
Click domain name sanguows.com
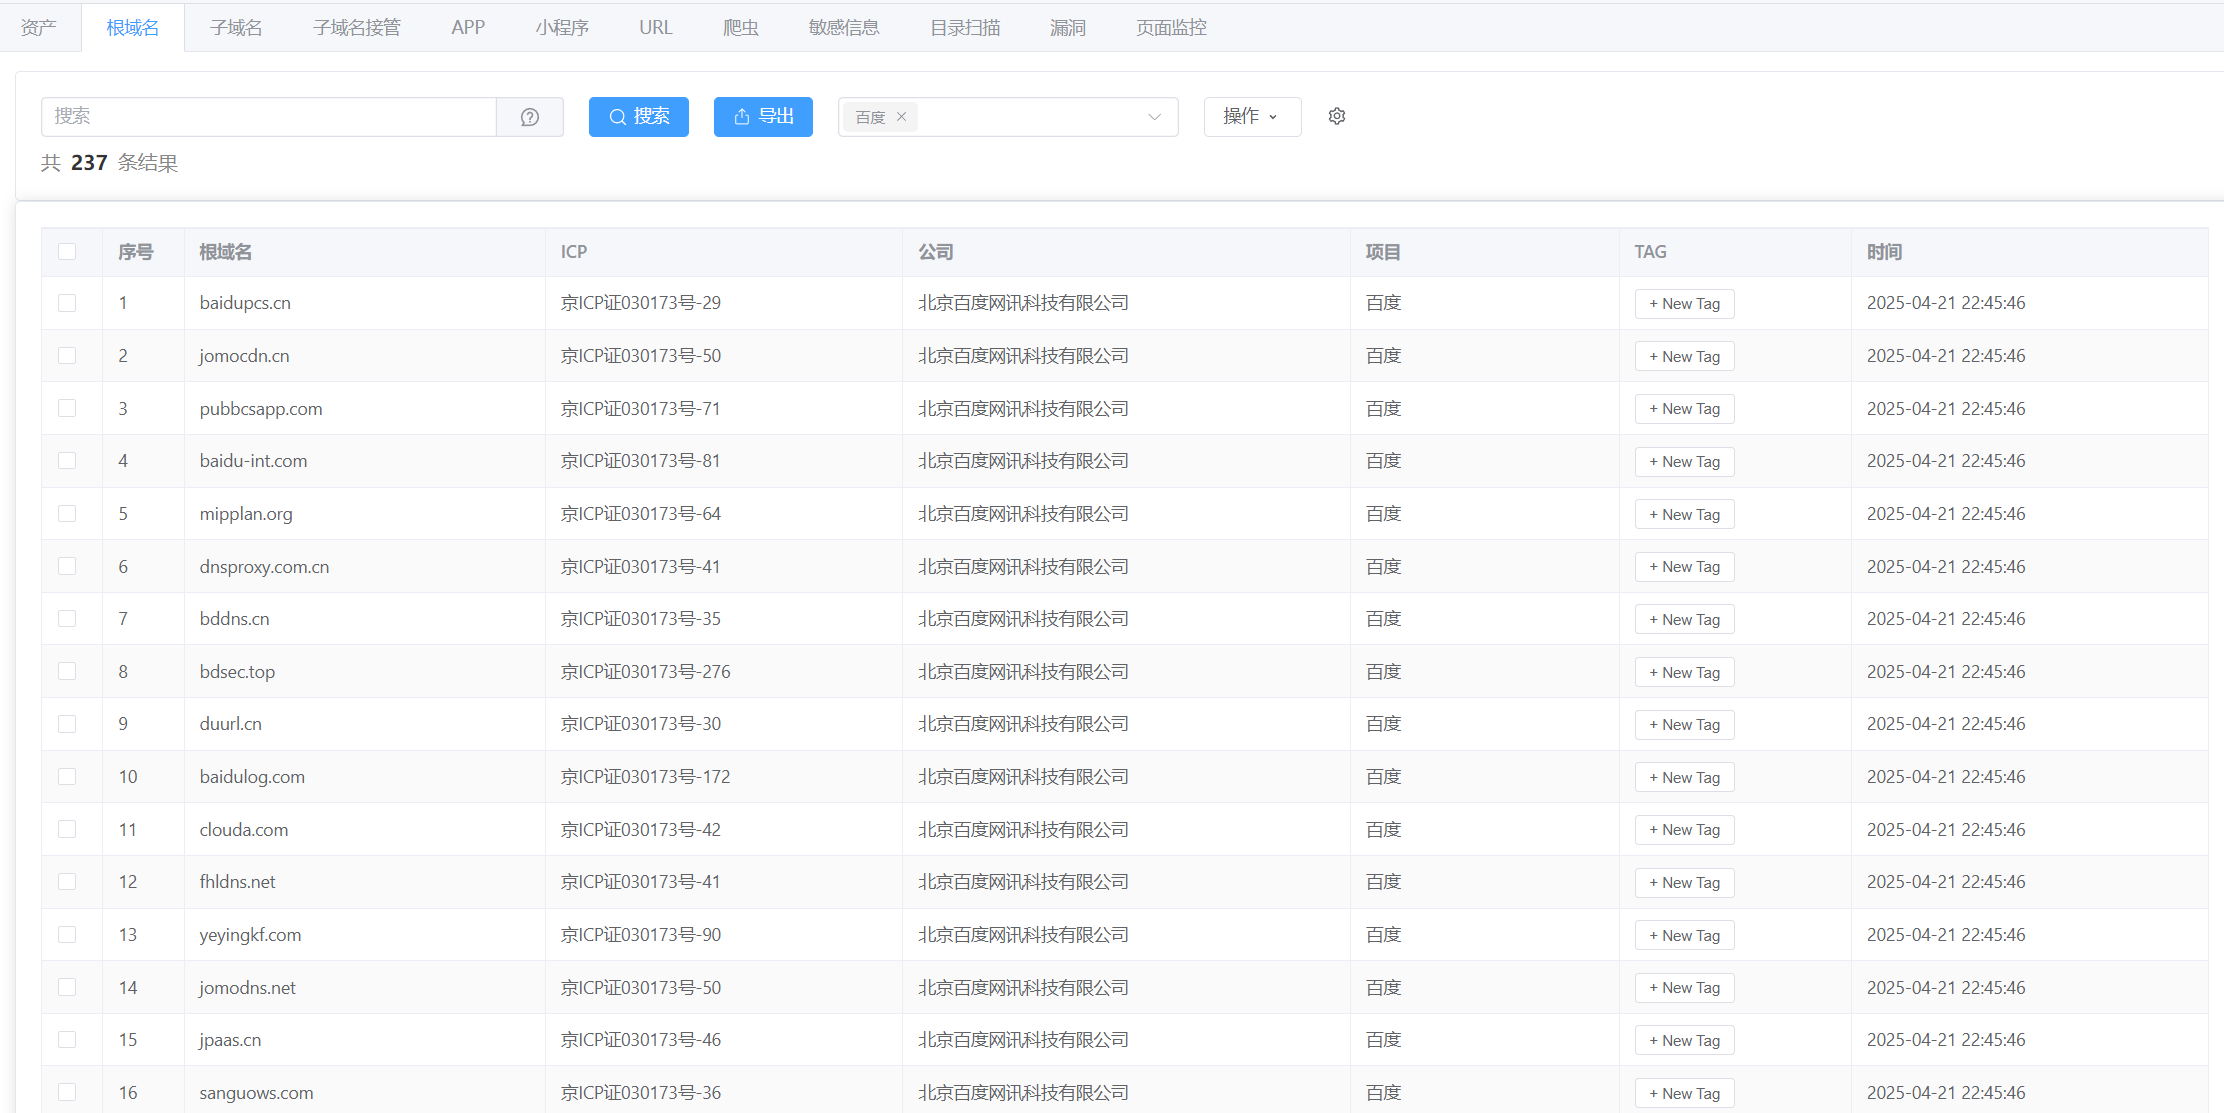click(x=256, y=1092)
